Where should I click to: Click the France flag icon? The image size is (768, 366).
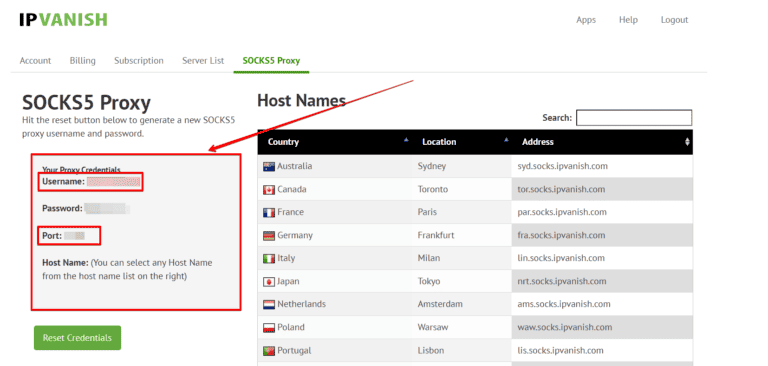click(268, 213)
